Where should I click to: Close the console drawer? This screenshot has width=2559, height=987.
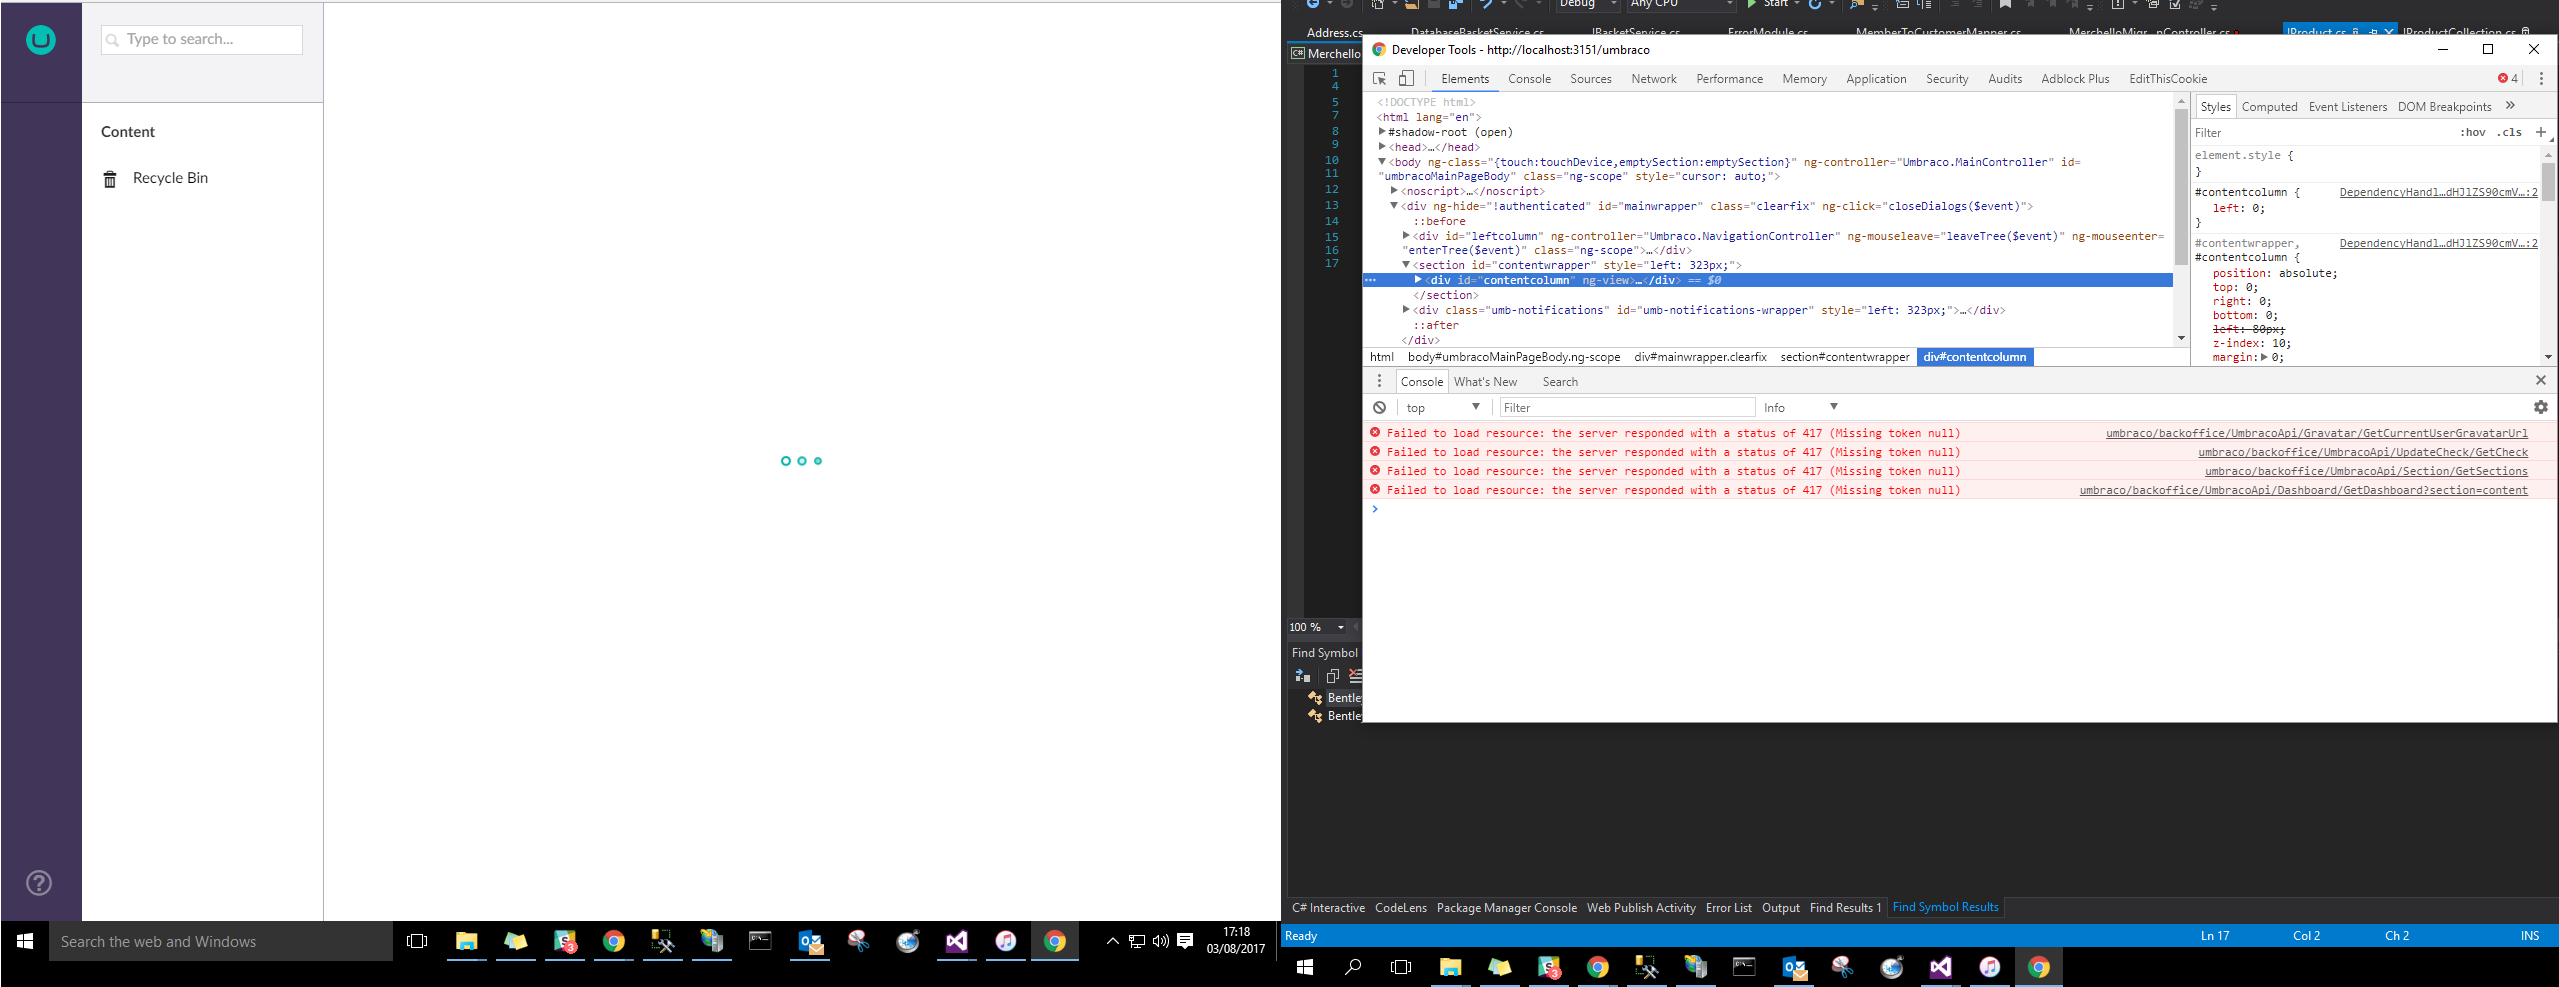[x=2541, y=381]
